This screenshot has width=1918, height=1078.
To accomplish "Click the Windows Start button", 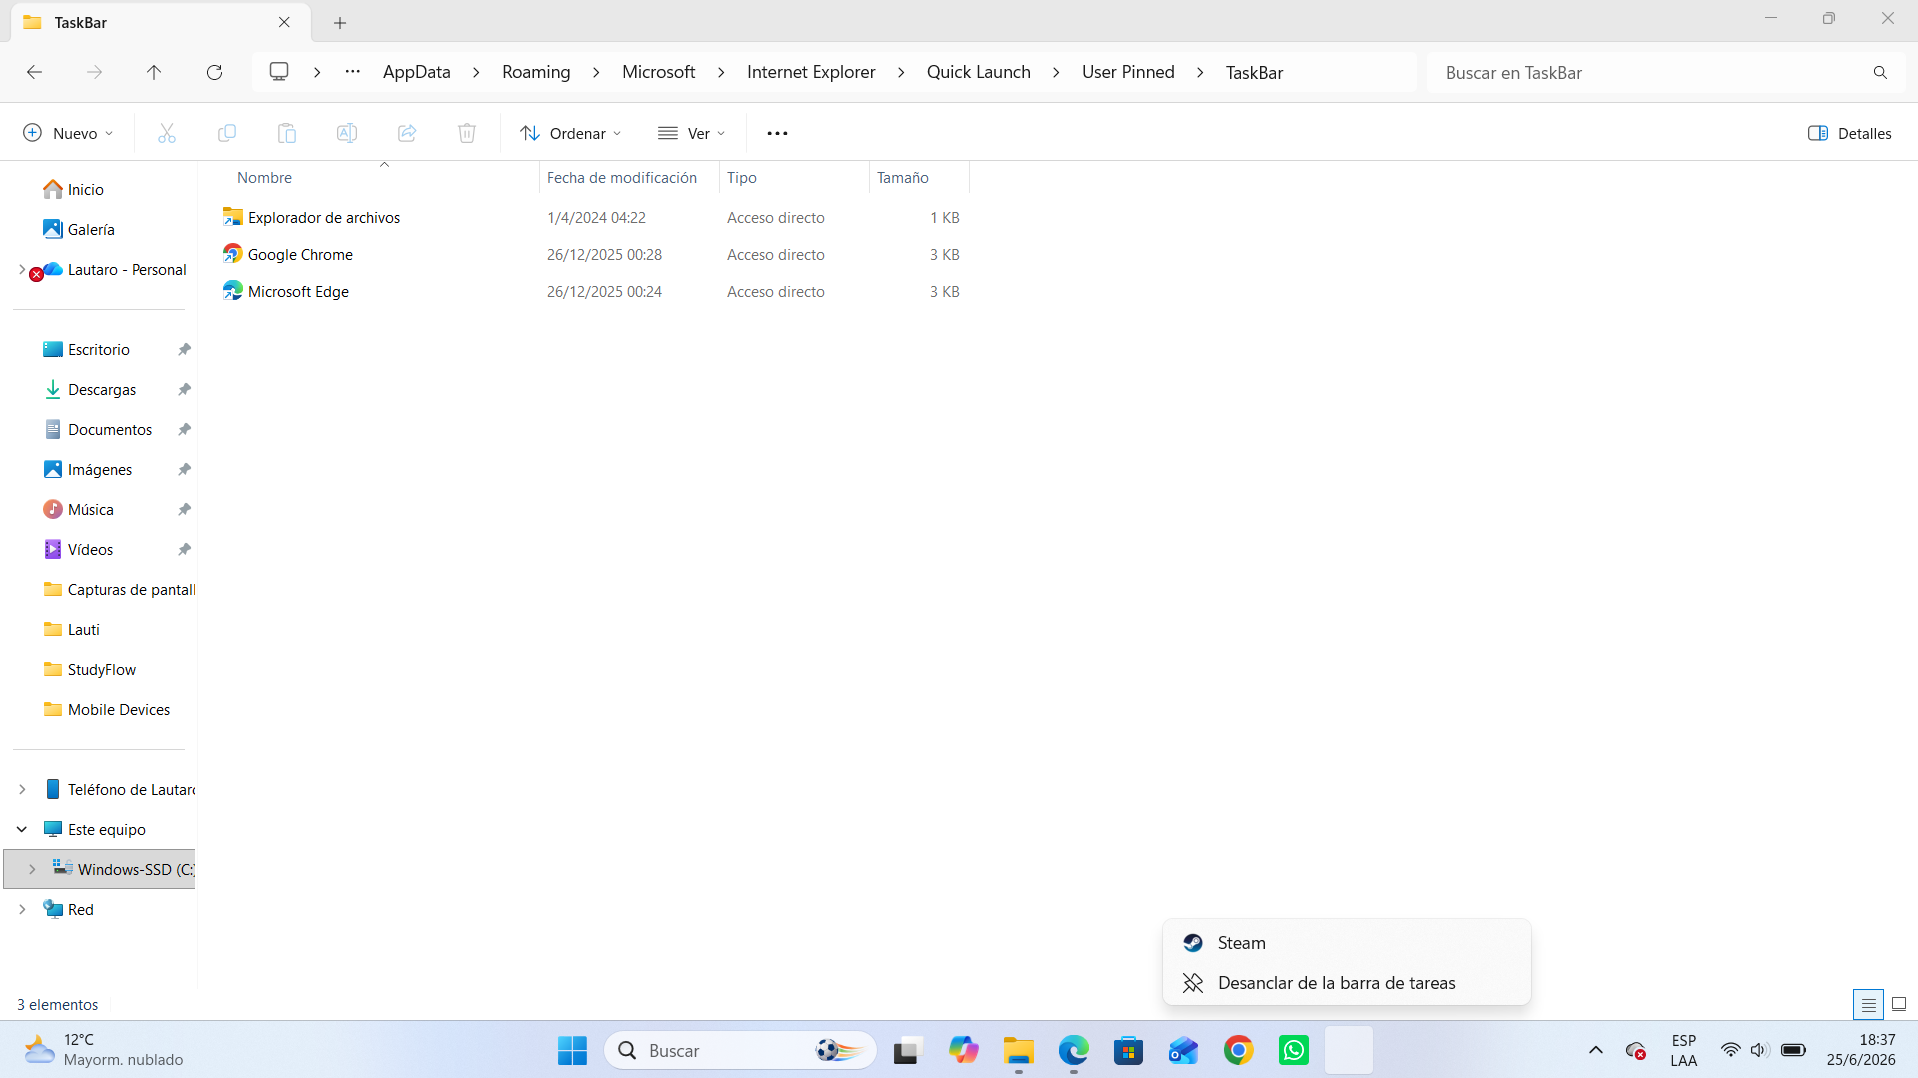I will [573, 1050].
